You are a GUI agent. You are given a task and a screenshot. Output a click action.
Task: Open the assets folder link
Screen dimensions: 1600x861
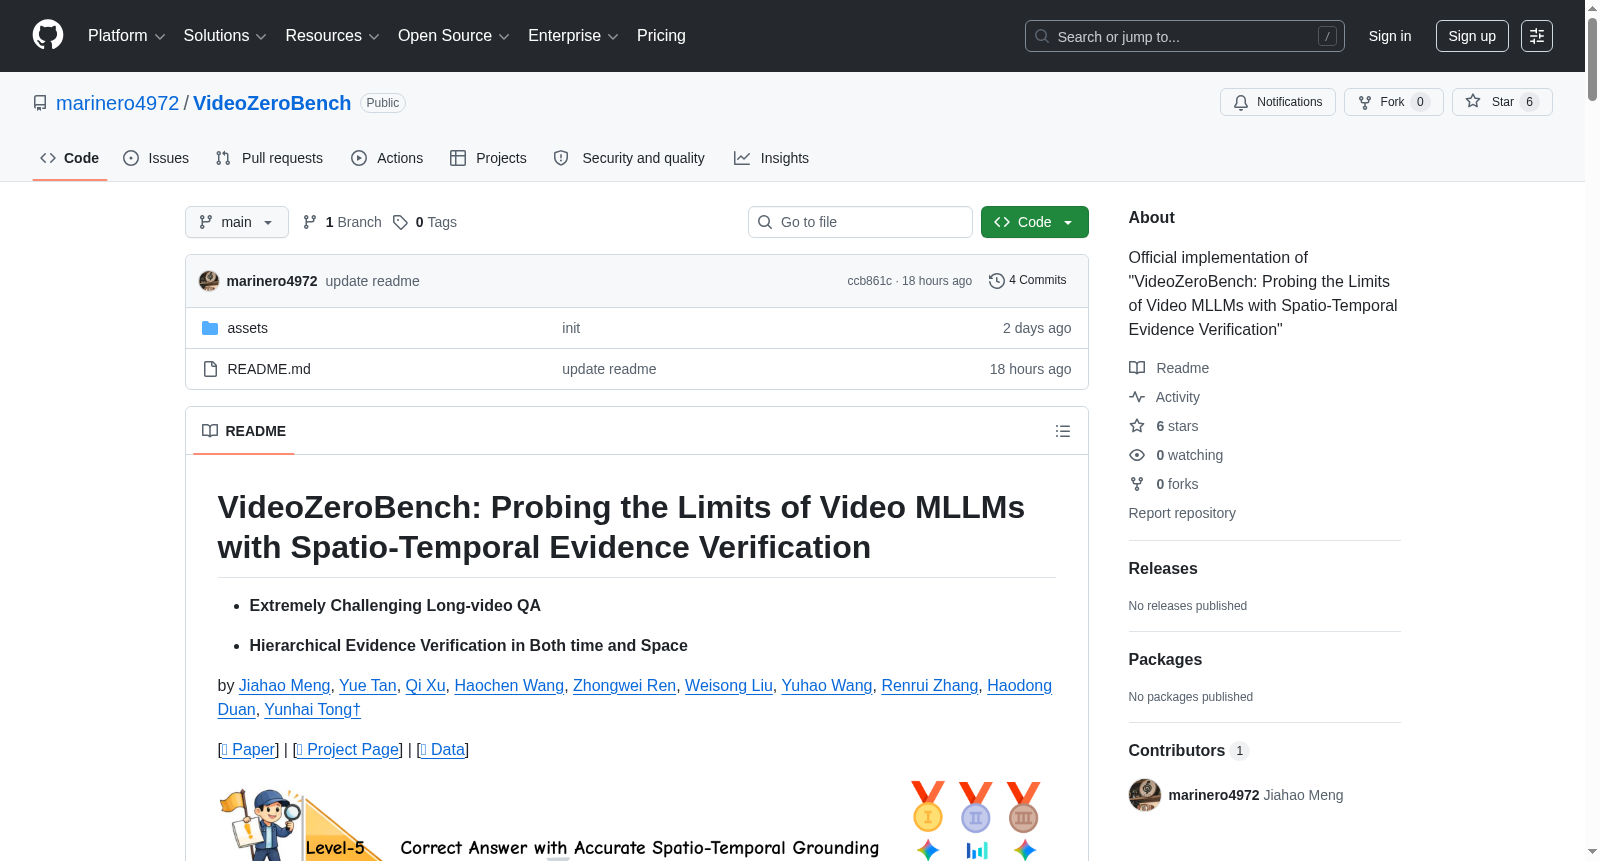tap(247, 328)
